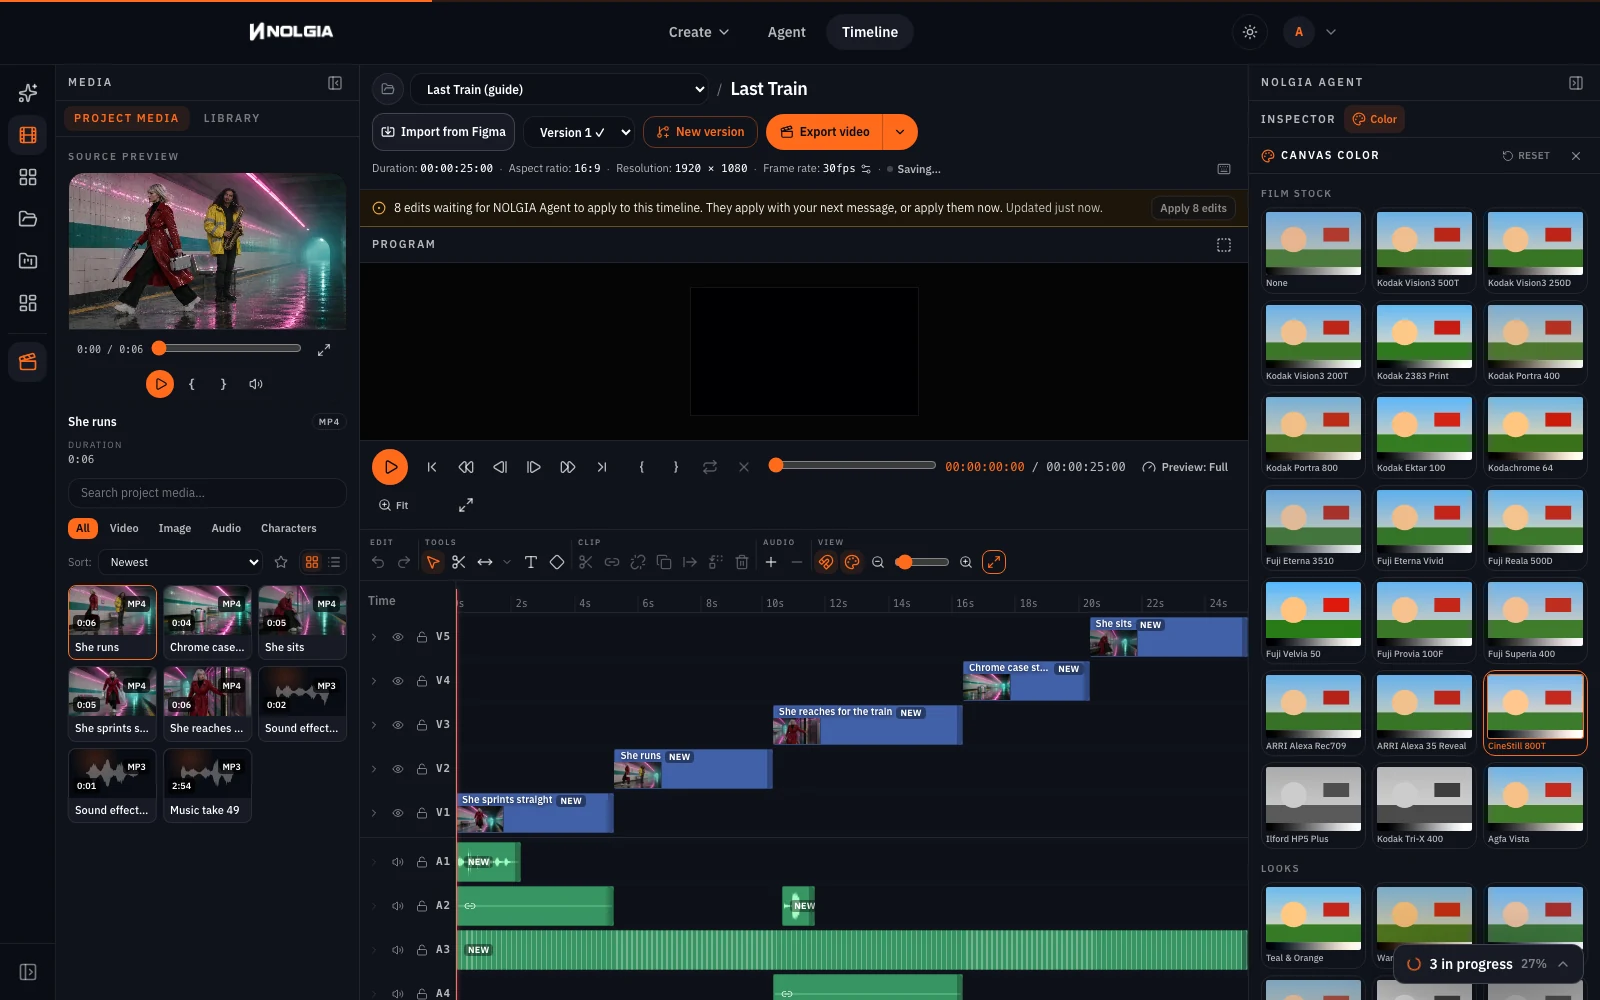This screenshot has height=1000, width=1600.
Task: Click the Search project media field
Action: (207, 493)
